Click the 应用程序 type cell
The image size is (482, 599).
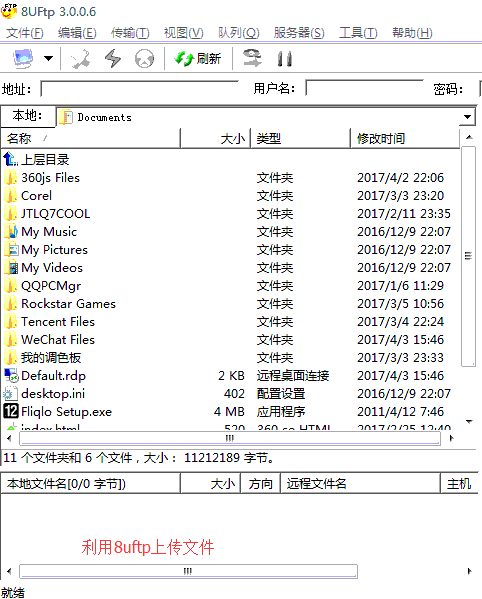click(281, 411)
